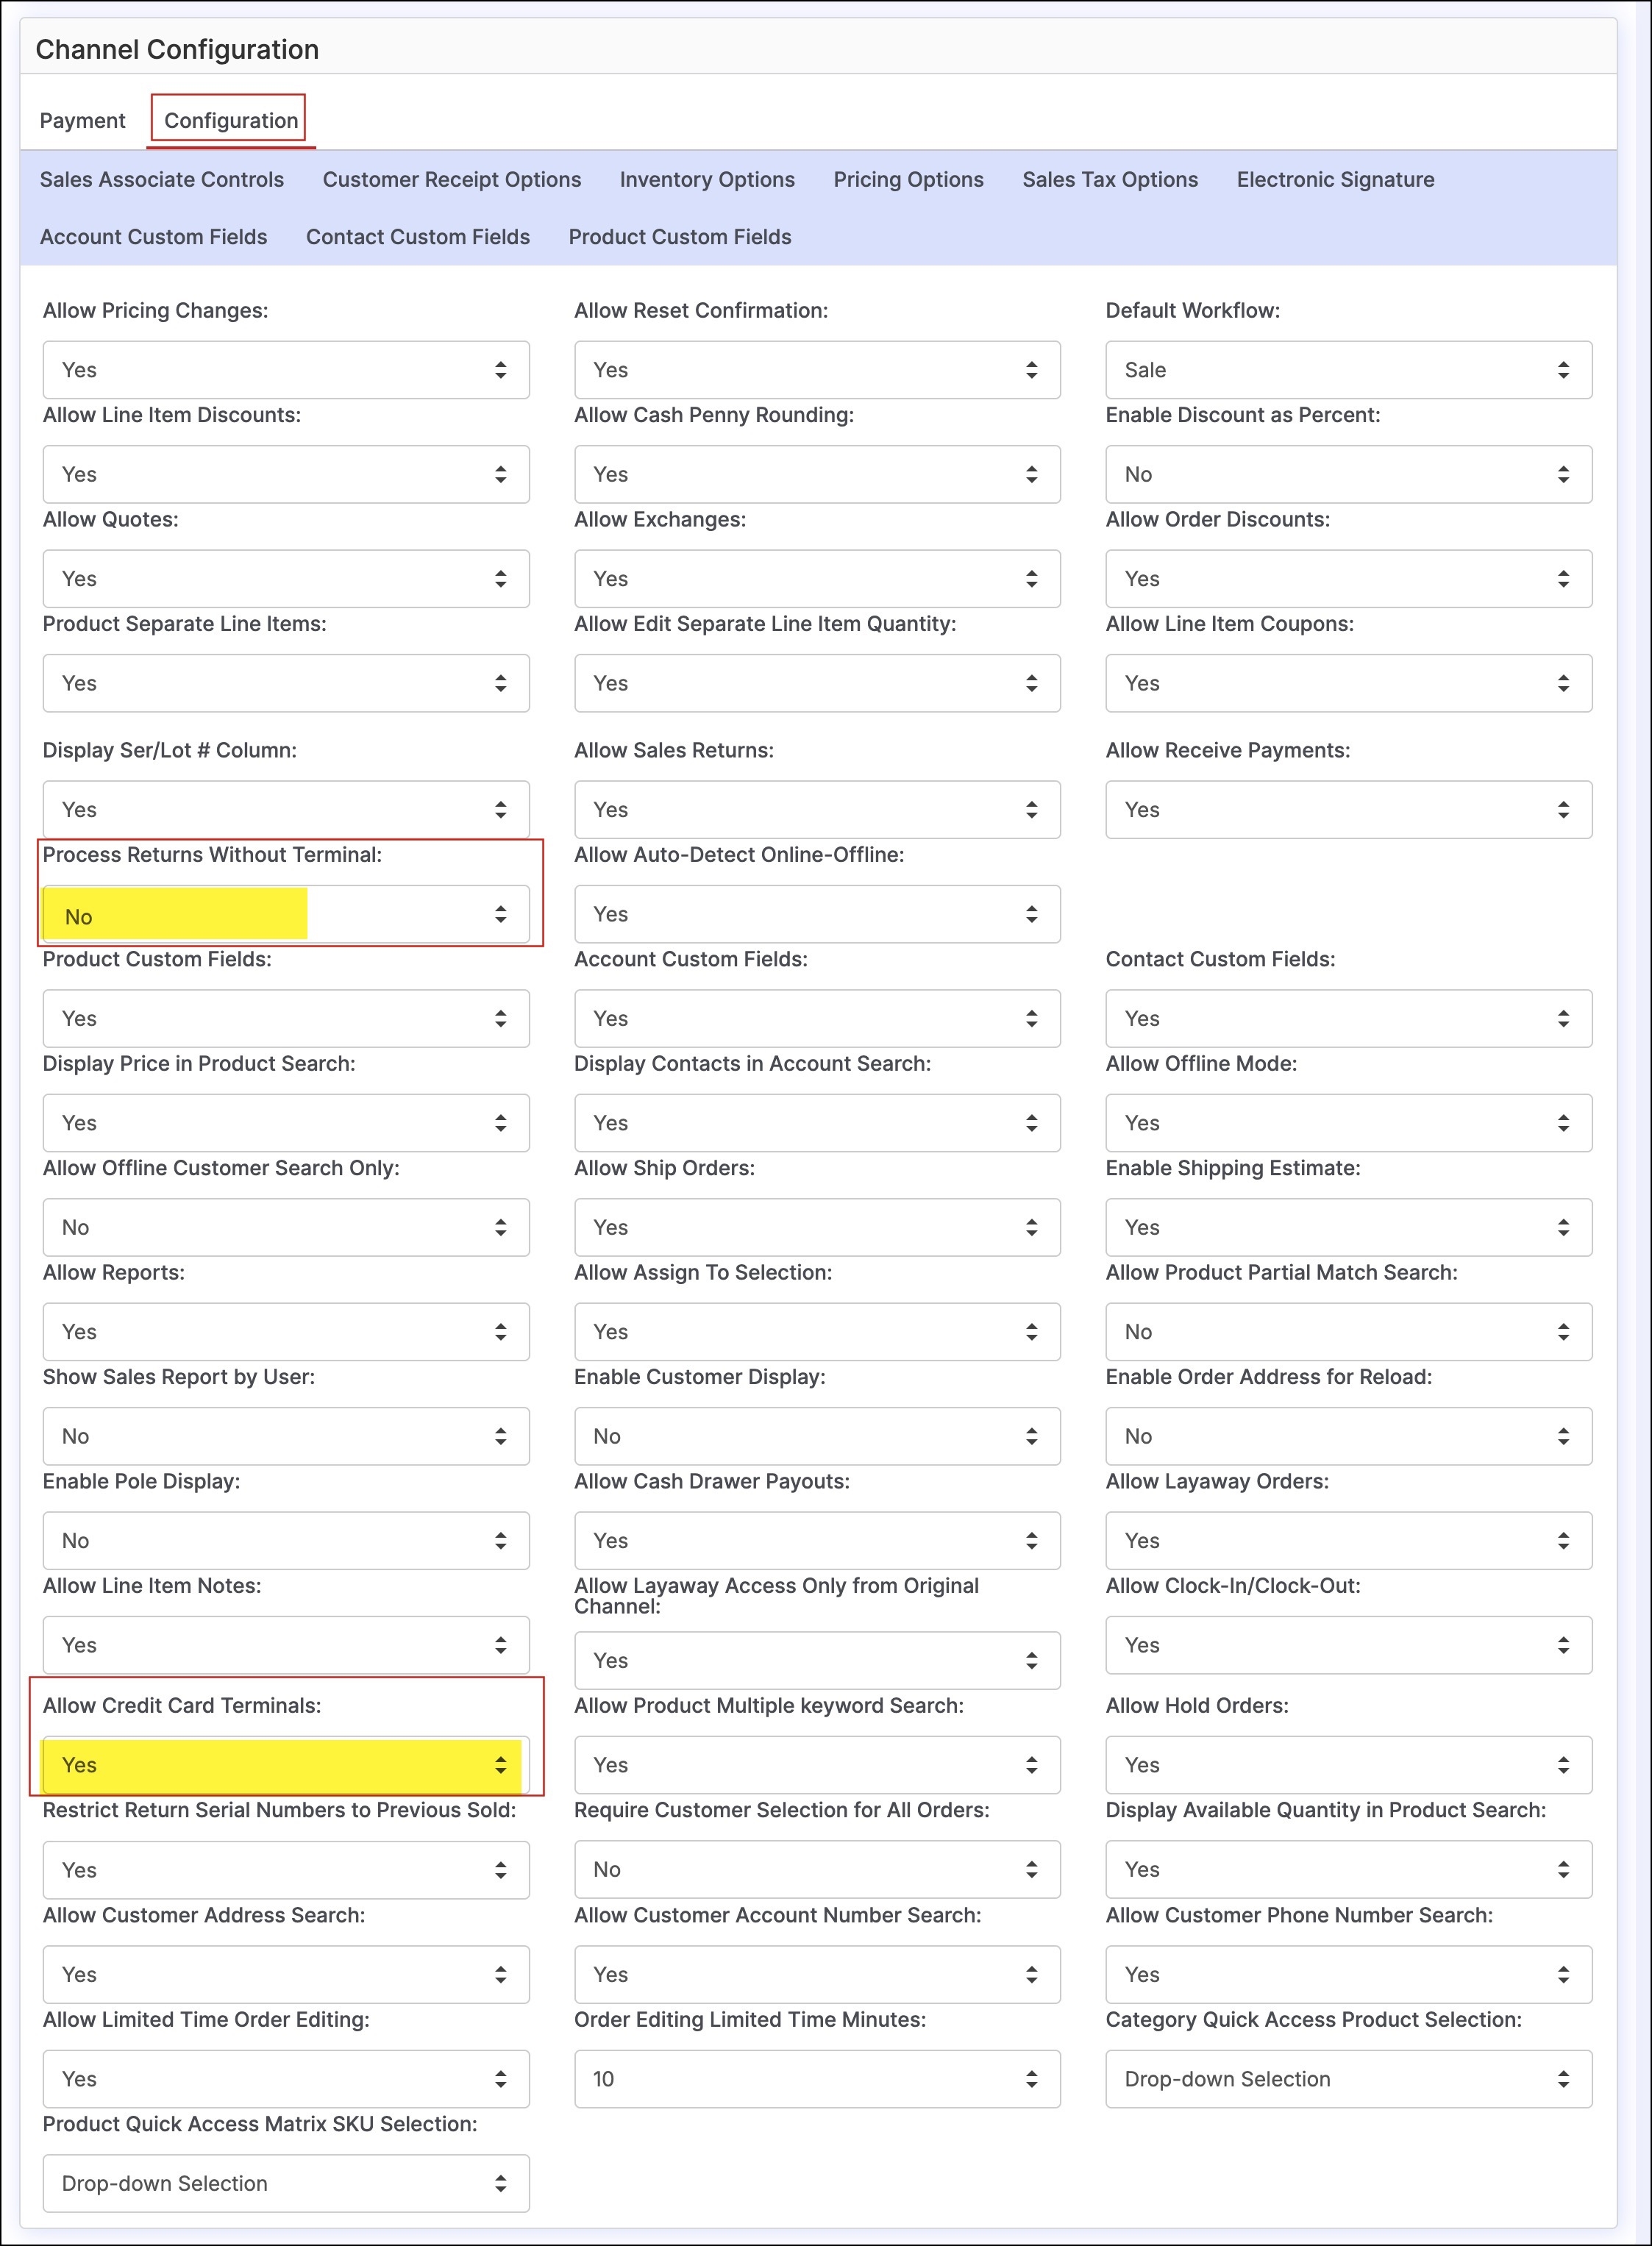The height and width of the screenshot is (2246, 1652).
Task: Open Sales Associate Controls section
Action: click(x=162, y=180)
